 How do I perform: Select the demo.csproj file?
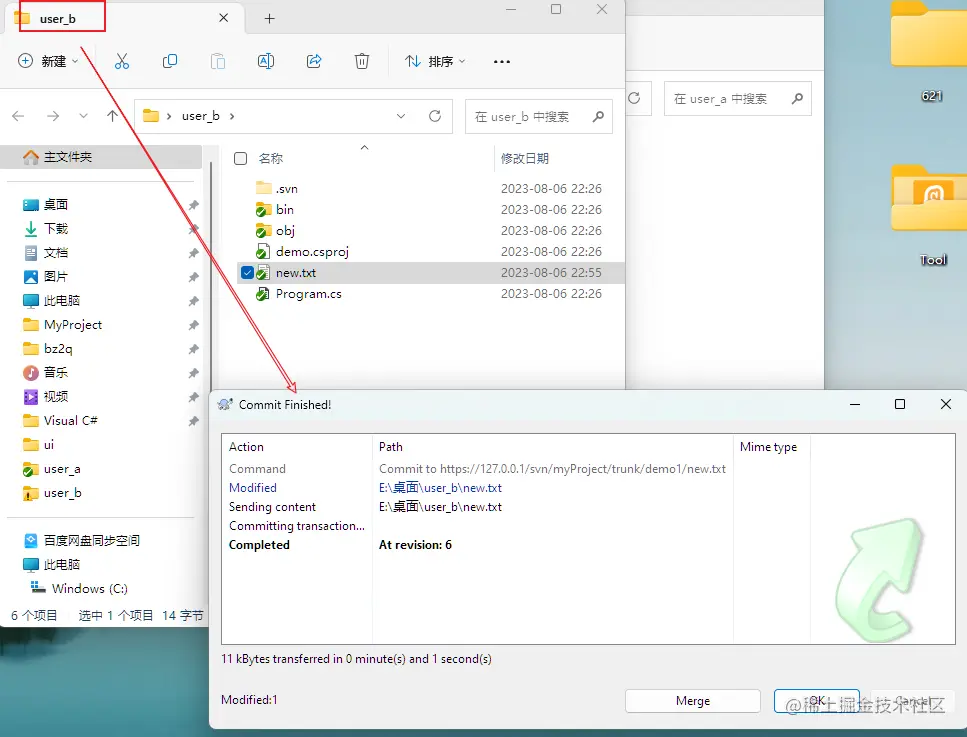point(312,252)
